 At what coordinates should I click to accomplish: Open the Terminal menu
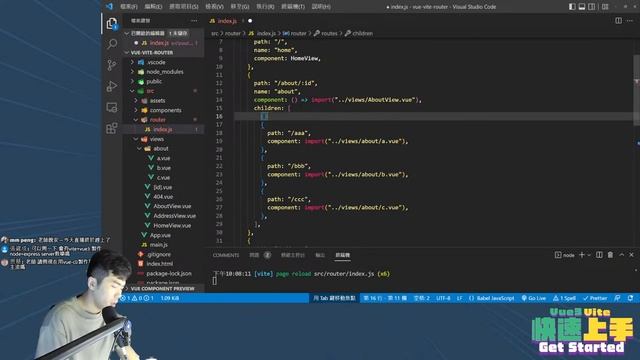(x=293, y=7)
